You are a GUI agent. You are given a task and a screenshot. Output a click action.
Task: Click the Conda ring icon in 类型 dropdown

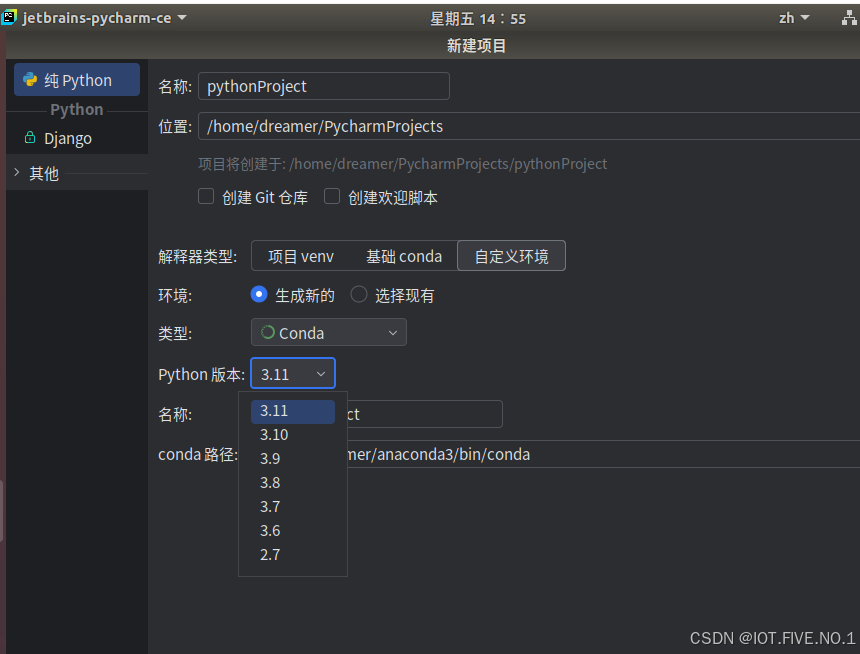[x=268, y=332]
